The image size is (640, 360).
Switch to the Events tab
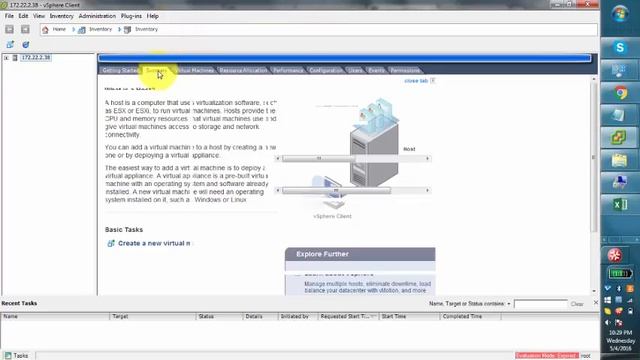pos(376,70)
